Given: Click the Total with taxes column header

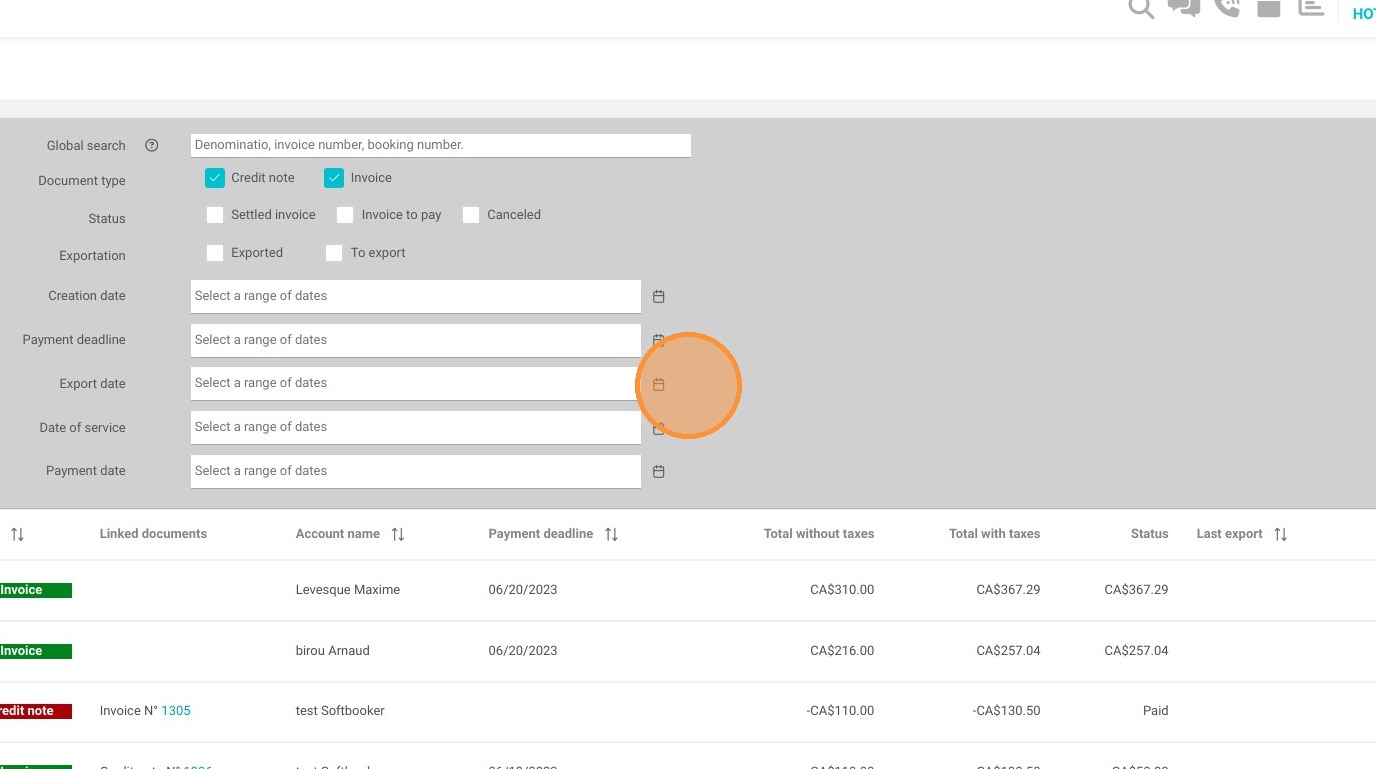Looking at the screenshot, I should point(994,534).
